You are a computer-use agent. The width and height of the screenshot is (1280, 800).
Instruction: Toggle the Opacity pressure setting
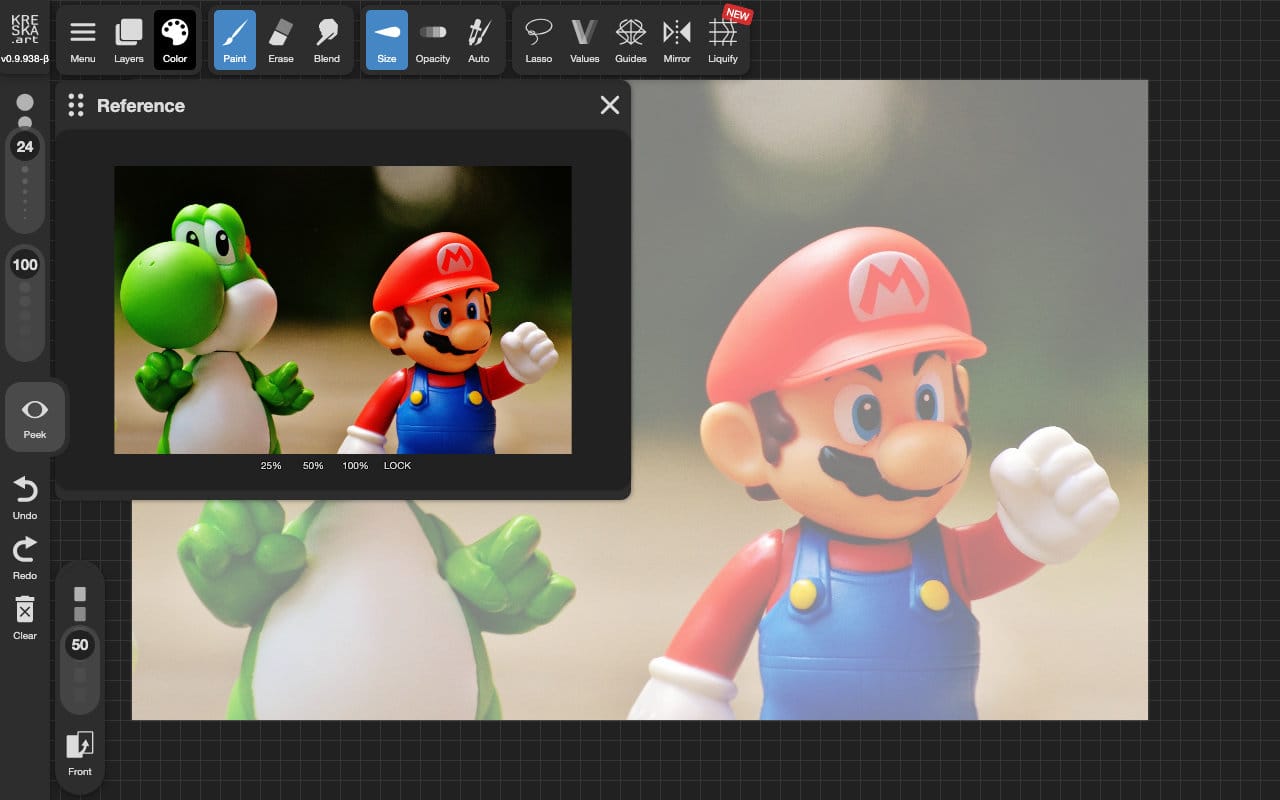click(433, 40)
